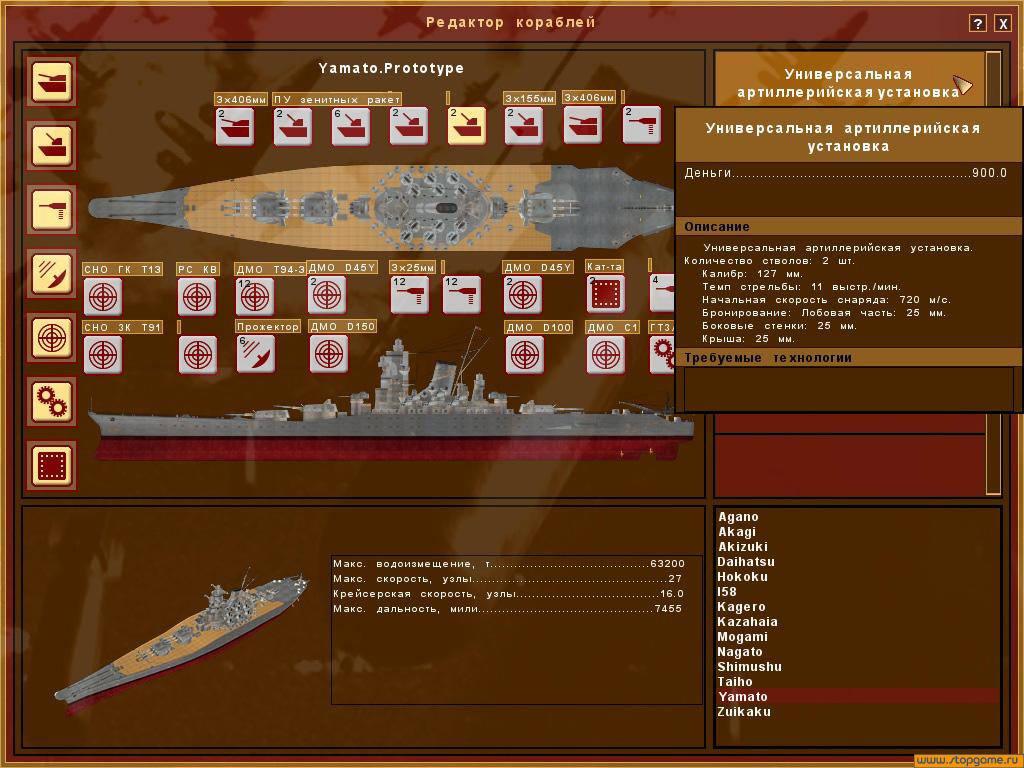Choose the searchlight category in left sidebar
The width and height of the screenshot is (1024, 768).
point(50,274)
